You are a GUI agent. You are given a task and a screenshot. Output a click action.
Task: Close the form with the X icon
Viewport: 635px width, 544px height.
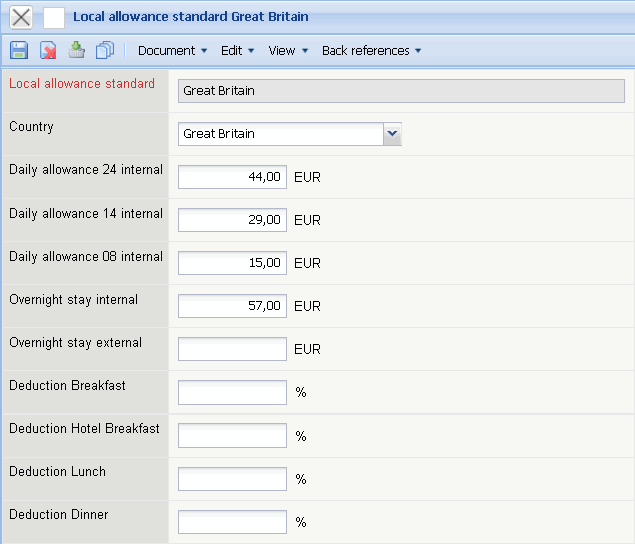tap(20, 17)
